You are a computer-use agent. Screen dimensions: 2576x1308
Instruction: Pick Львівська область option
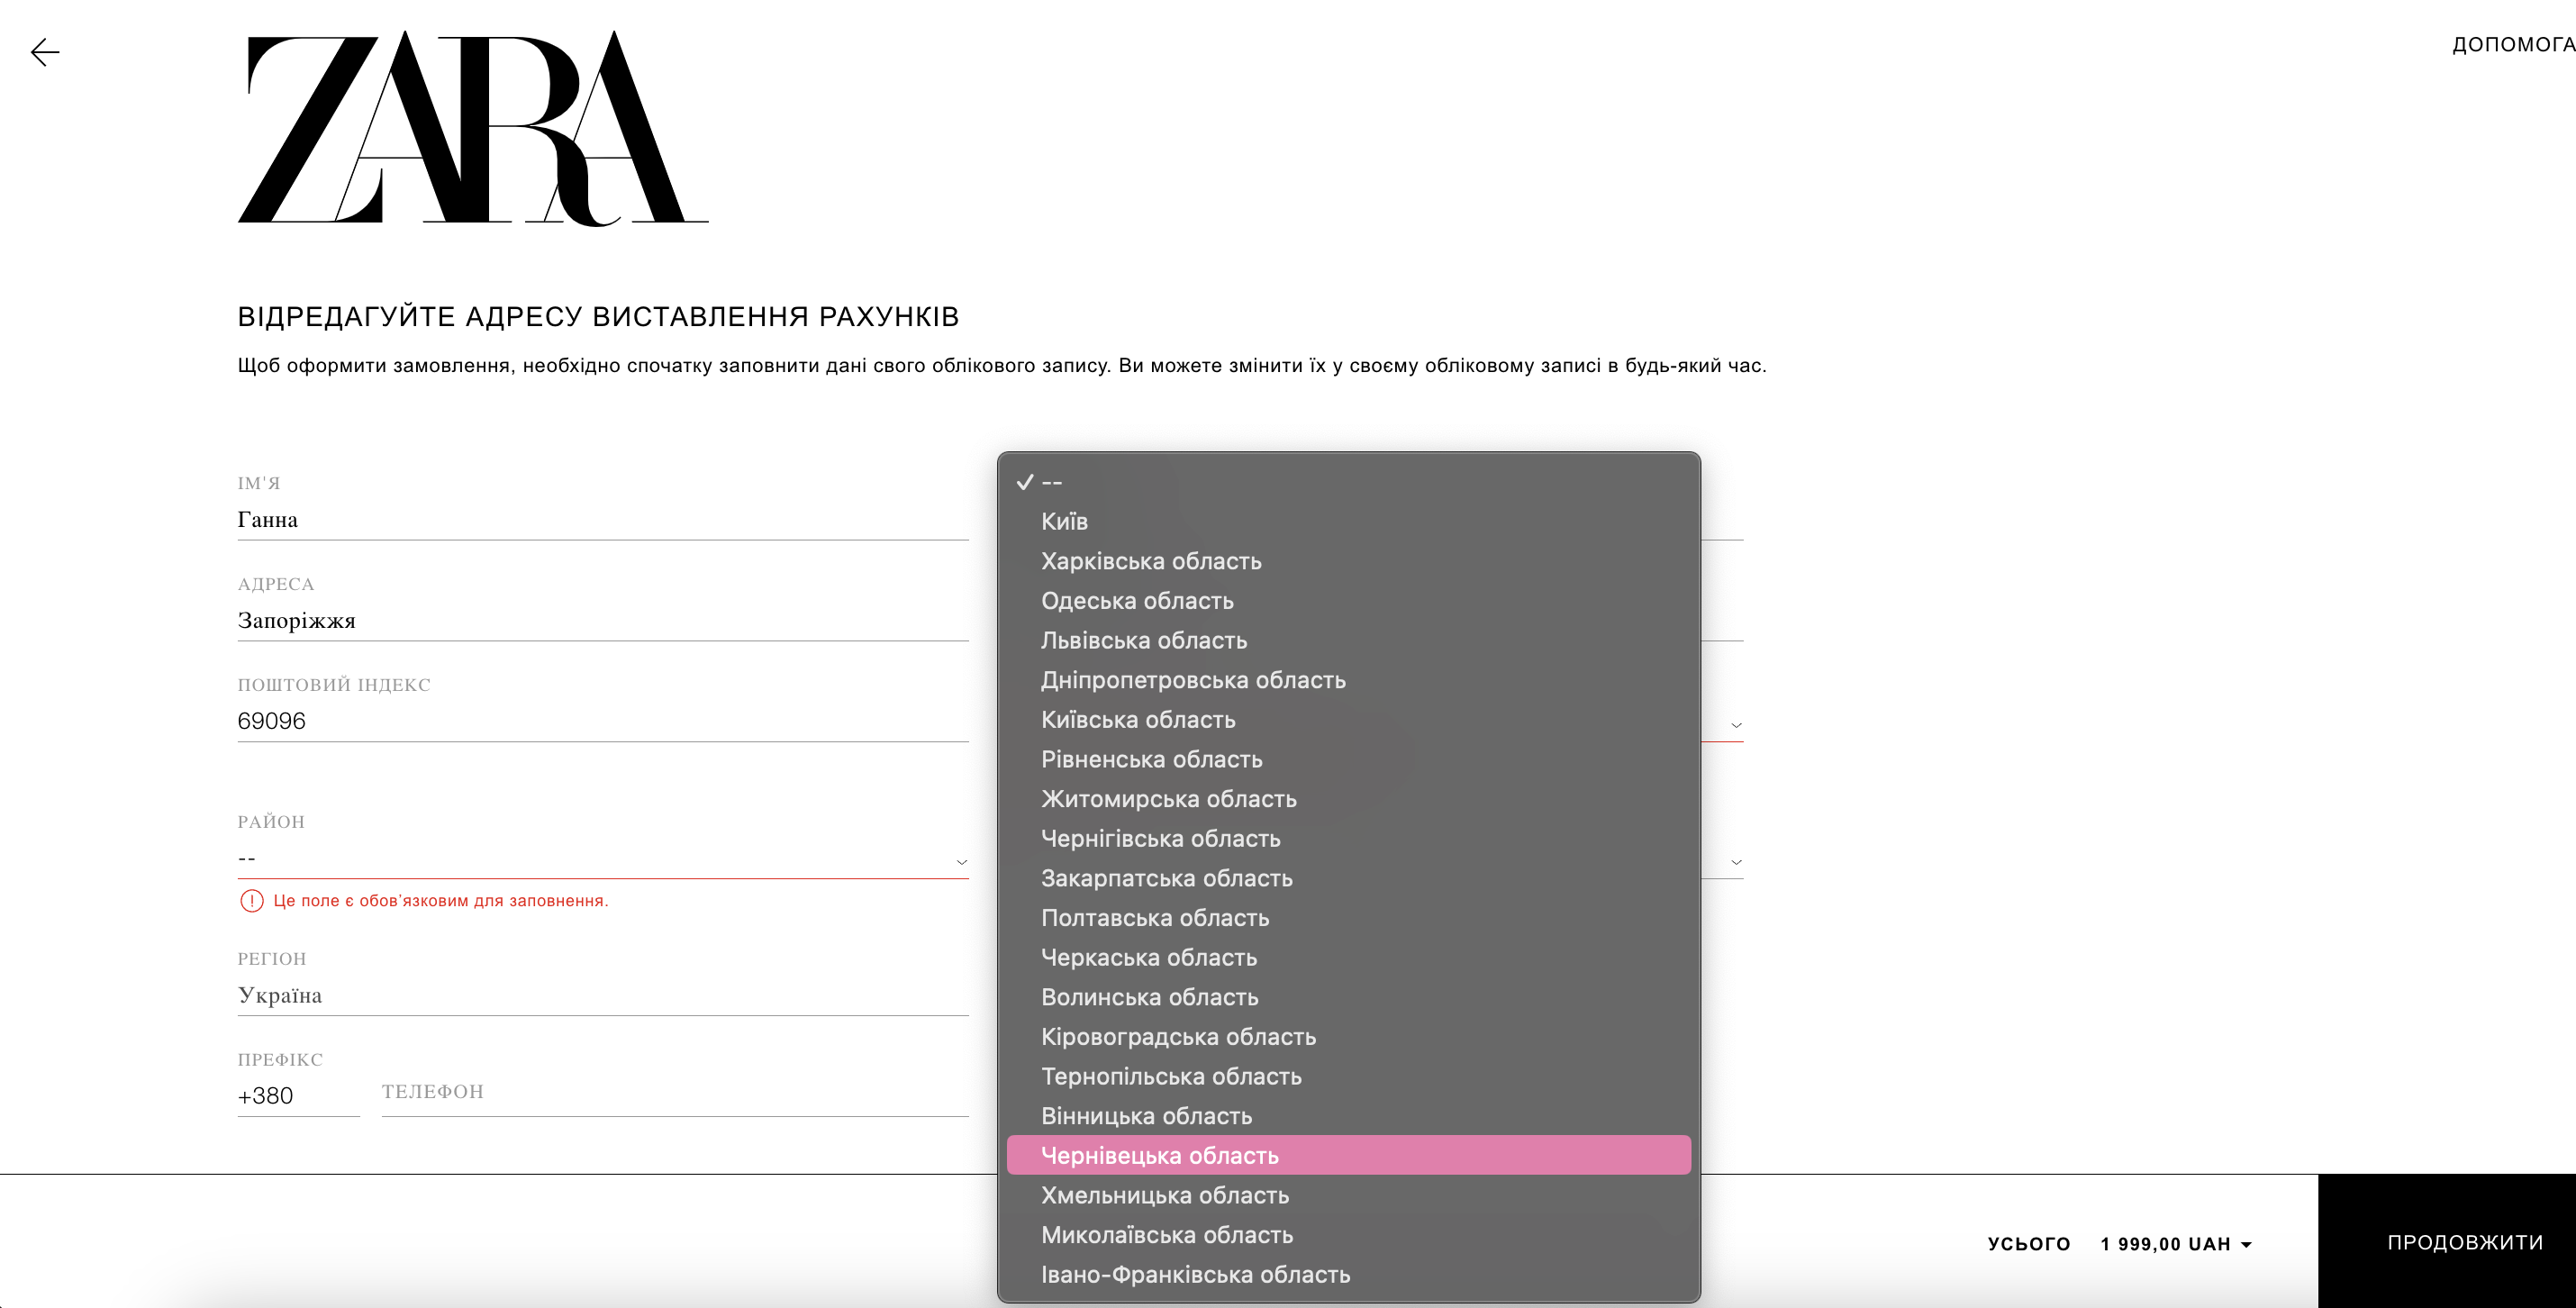(x=1144, y=641)
